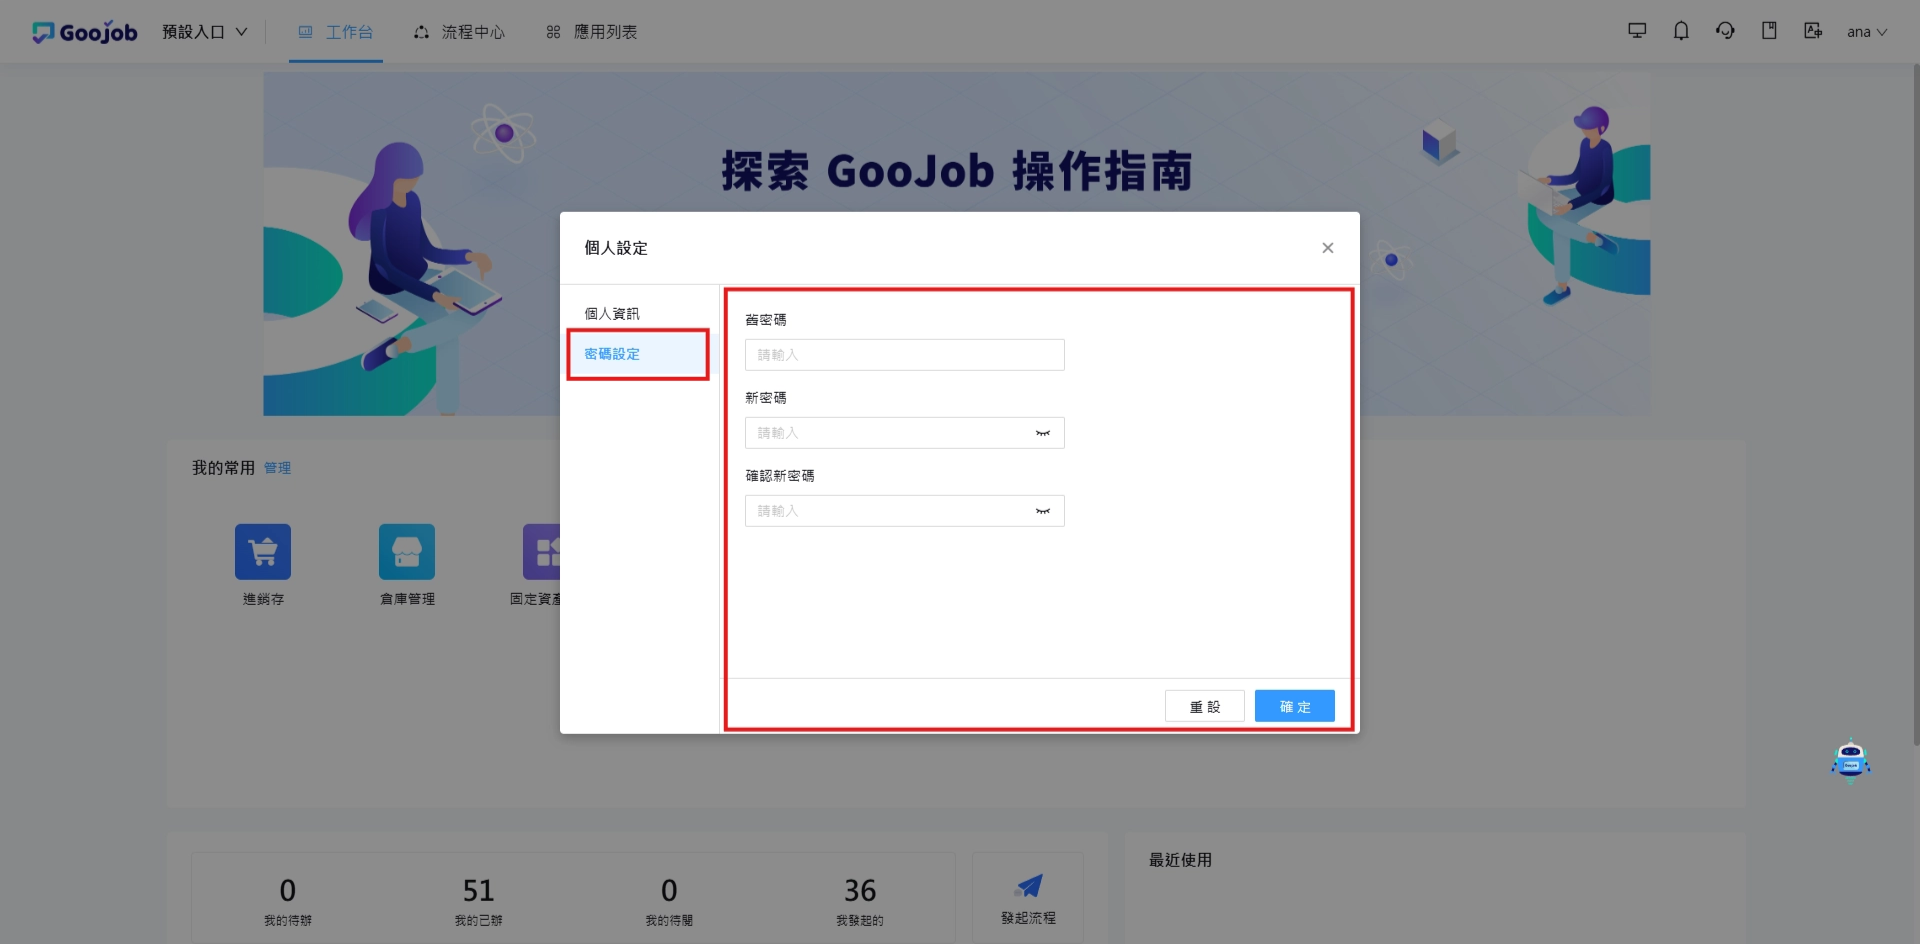Open the chatbot assistant robot icon
Image resolution: width=1920 pixels, height=944 pixels.
pos(1851,760)
